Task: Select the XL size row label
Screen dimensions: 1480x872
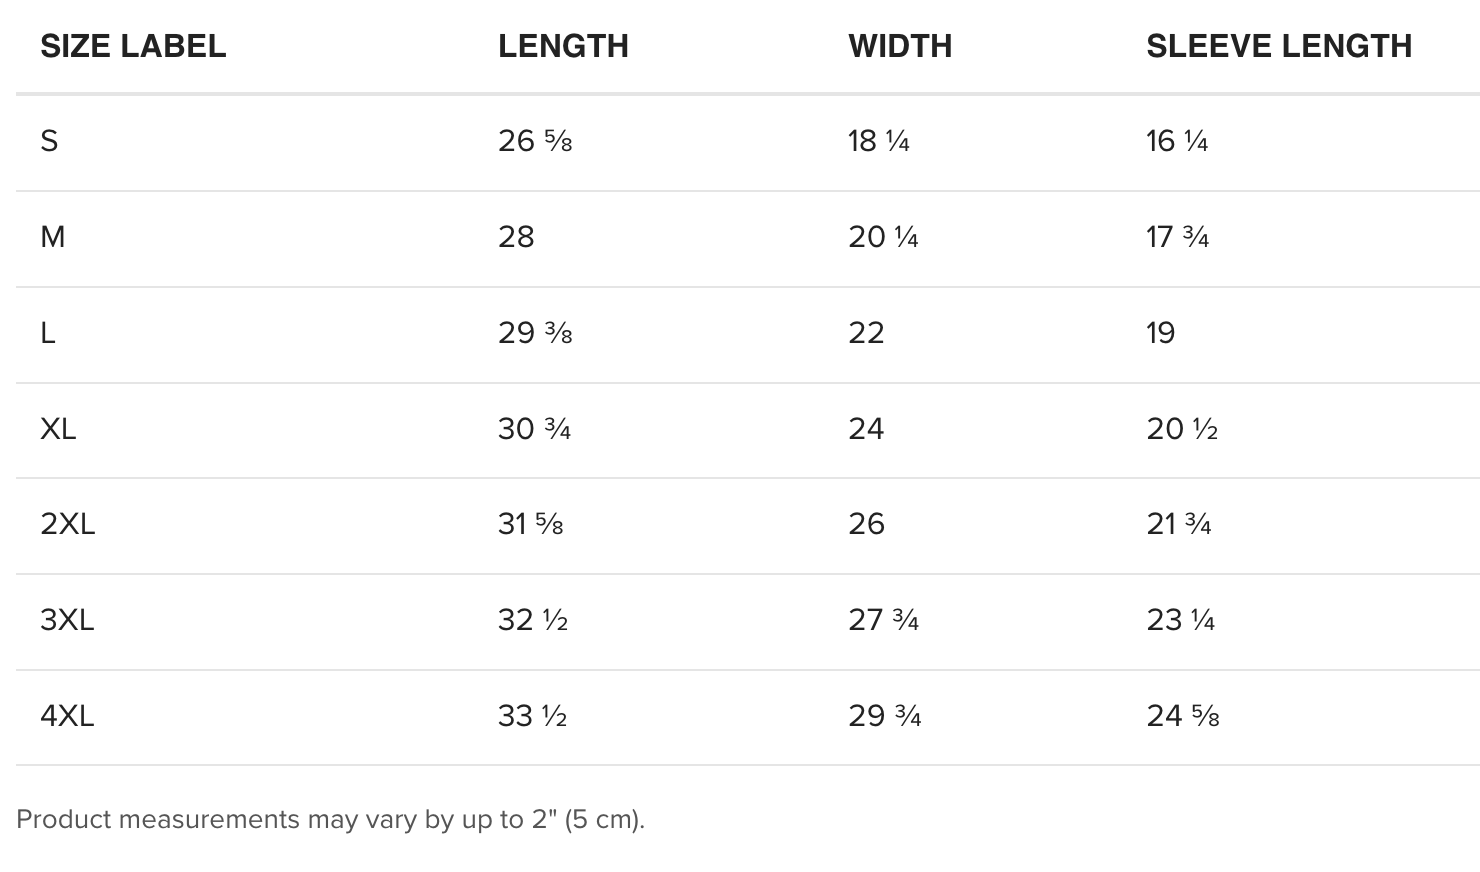Action: pos(58,429)
